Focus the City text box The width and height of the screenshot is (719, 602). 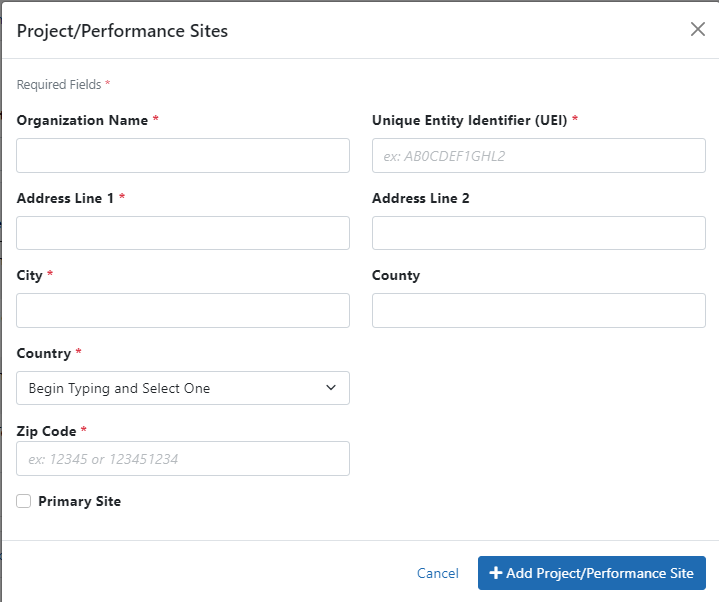(183, 310)
